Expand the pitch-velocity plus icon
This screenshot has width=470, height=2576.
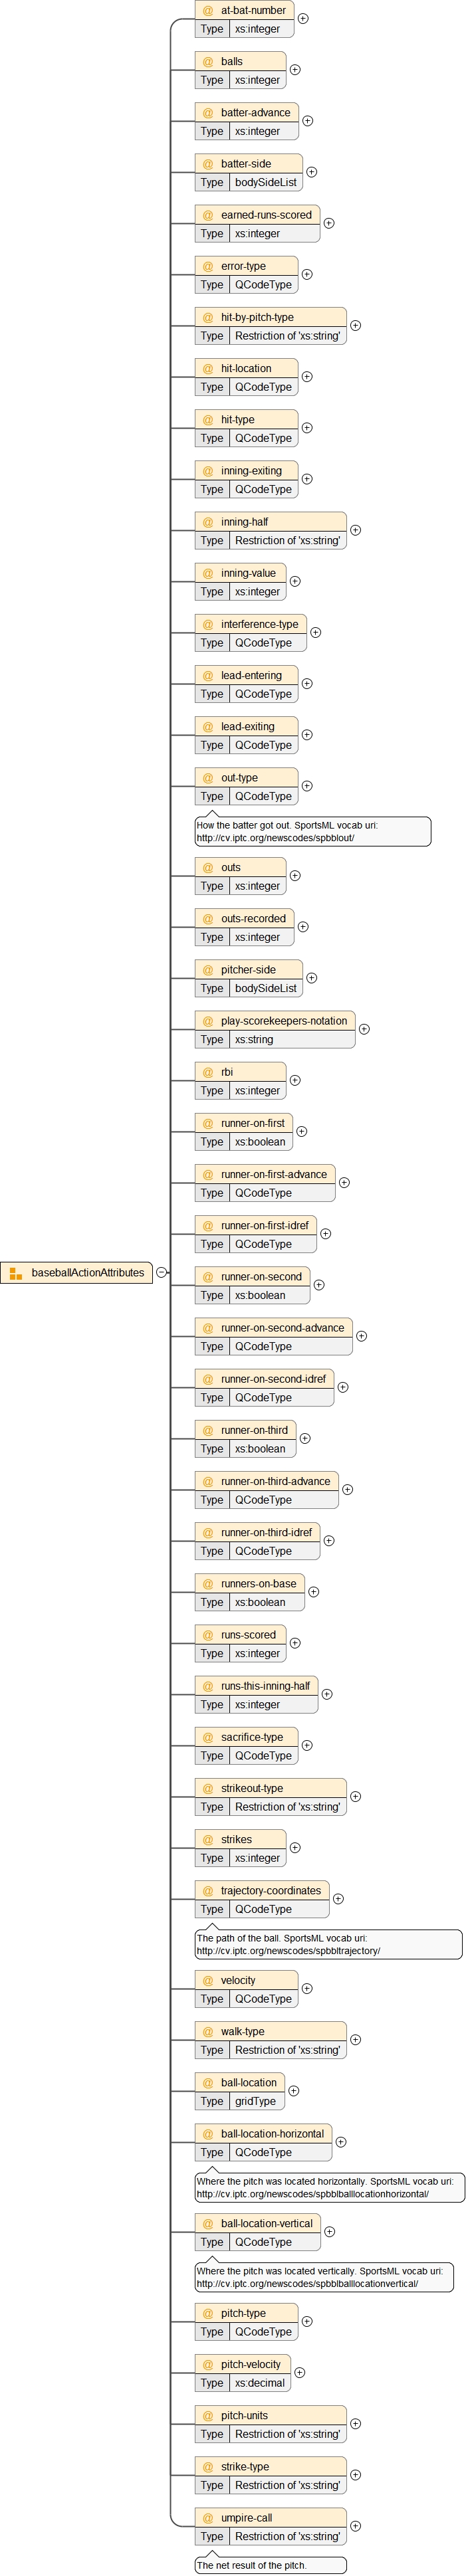point(300,2372)
